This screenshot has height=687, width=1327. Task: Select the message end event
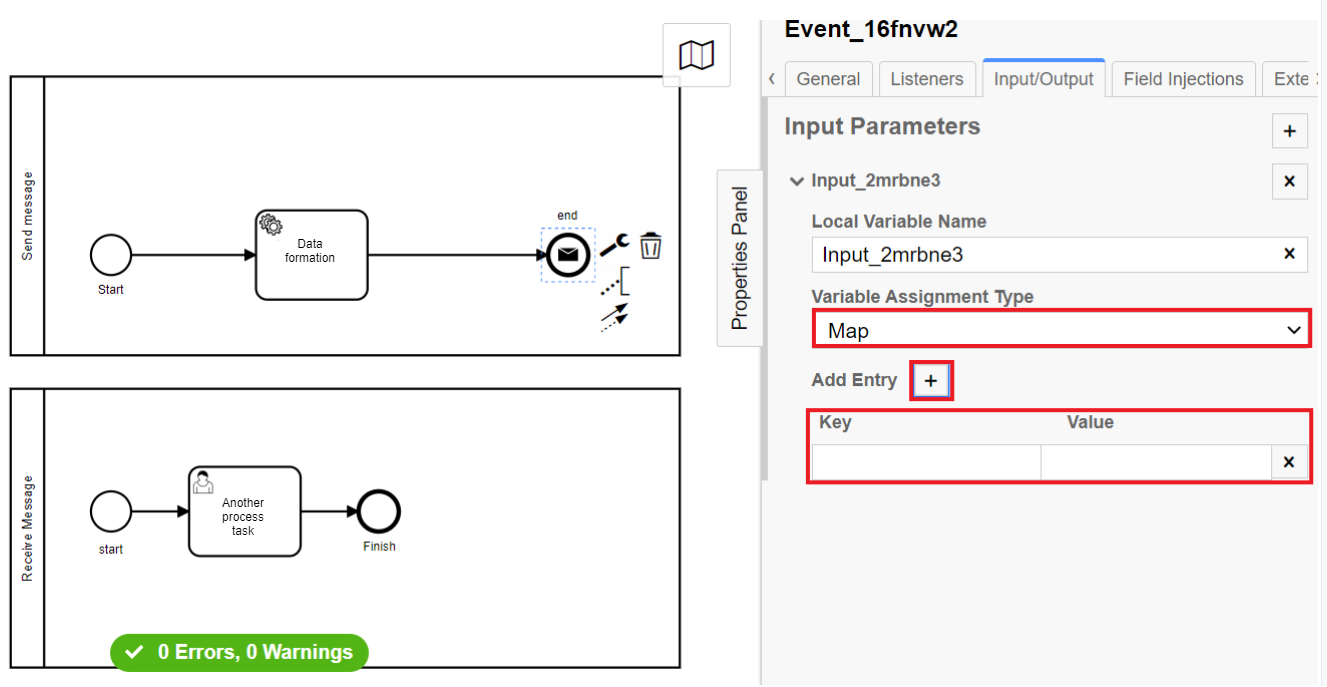point(568,255)
